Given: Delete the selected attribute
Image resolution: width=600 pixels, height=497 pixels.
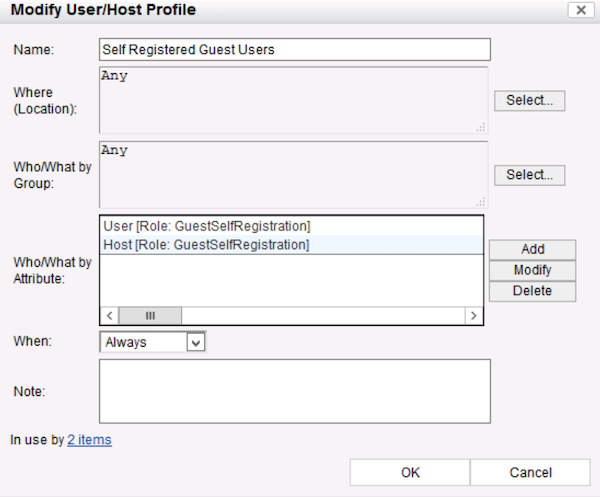Looking at the screenshot, I should point(532,291).
